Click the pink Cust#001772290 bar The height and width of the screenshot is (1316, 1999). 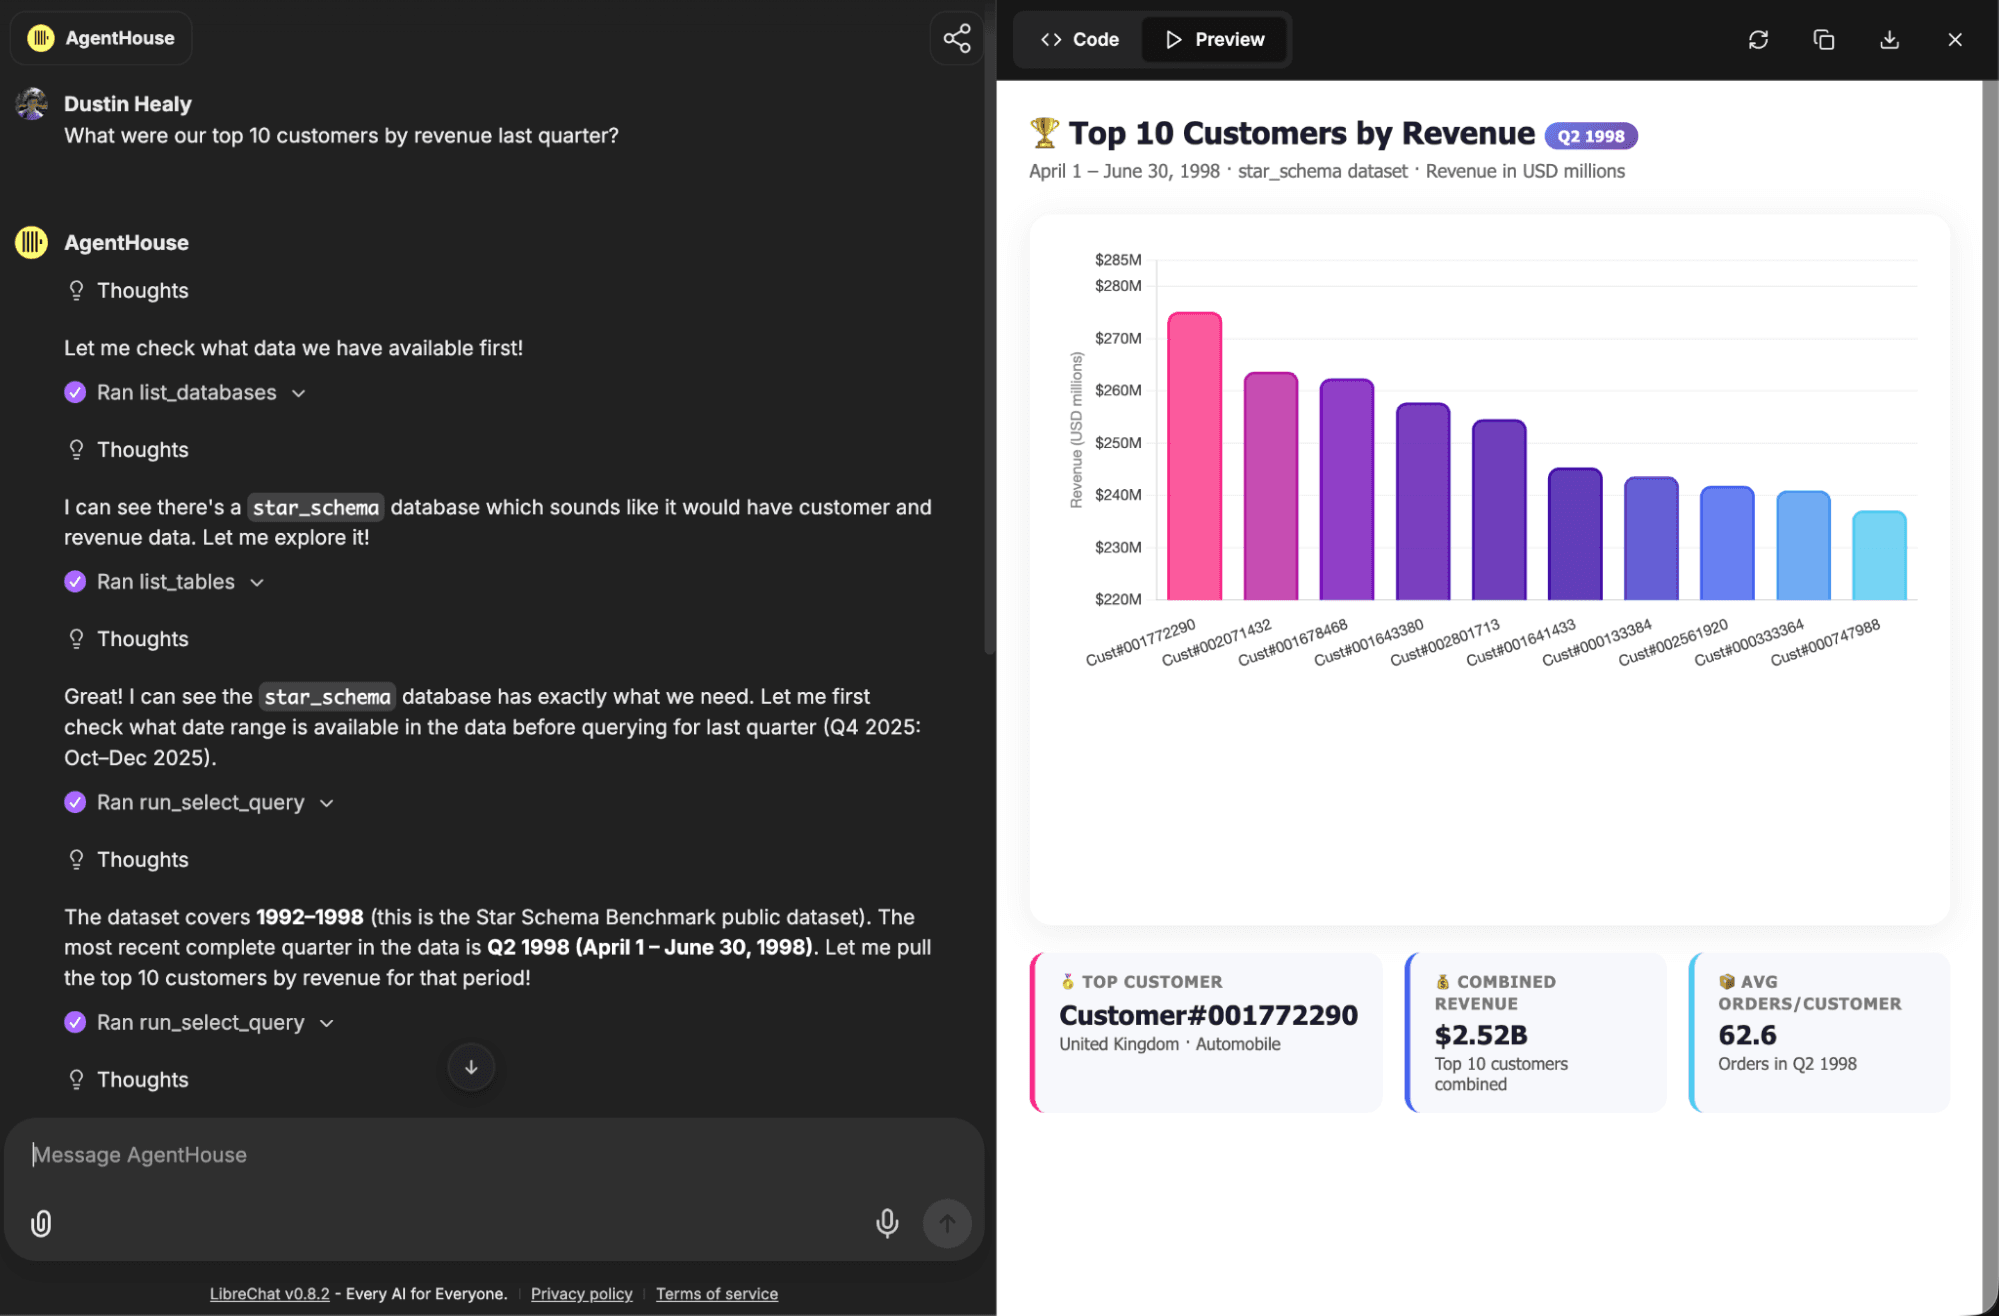[1194, 457]
